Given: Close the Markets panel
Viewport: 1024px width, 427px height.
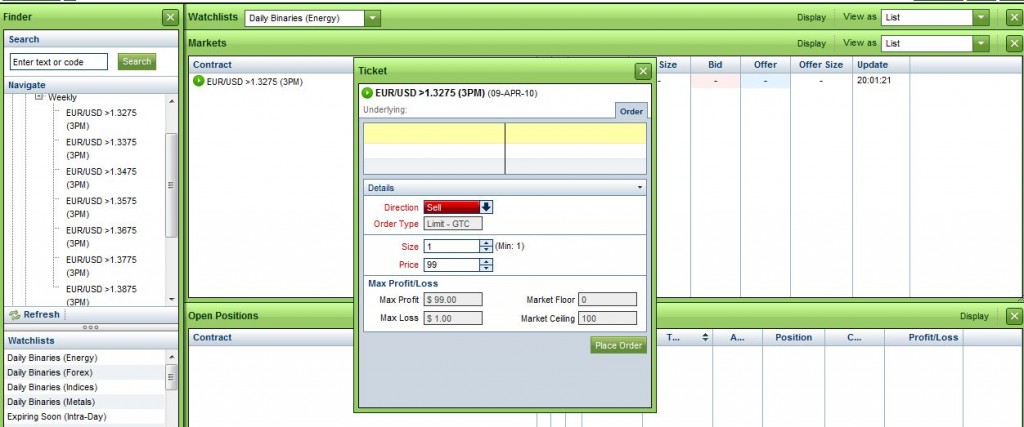Looking at the screenshot, I should (1014, 43).
